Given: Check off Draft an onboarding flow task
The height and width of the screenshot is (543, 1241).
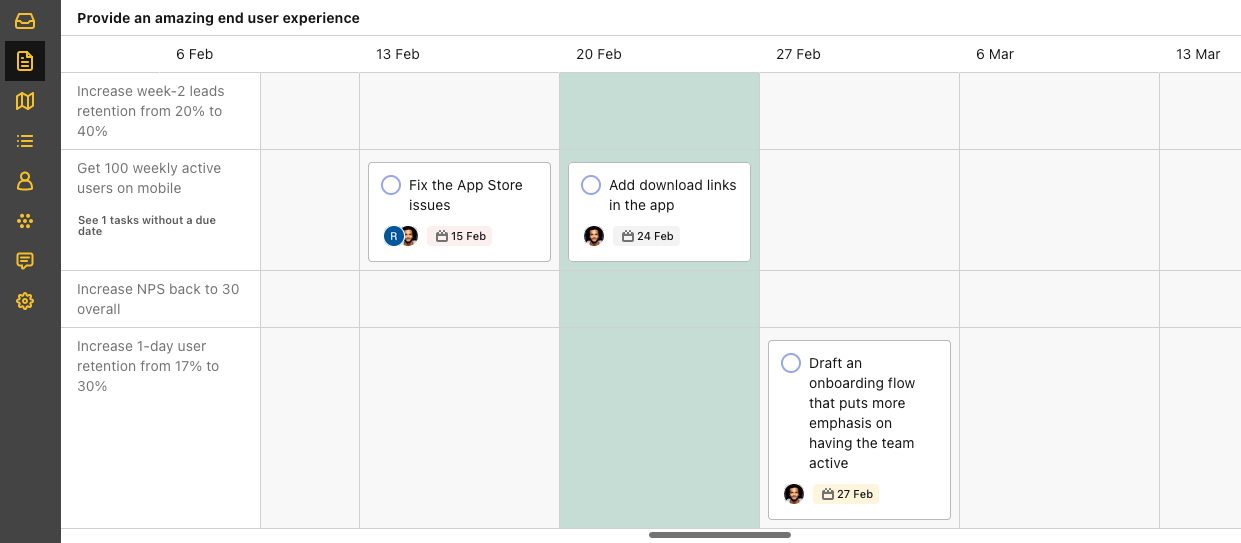Looking at the screenshot, I should point(791,363).
